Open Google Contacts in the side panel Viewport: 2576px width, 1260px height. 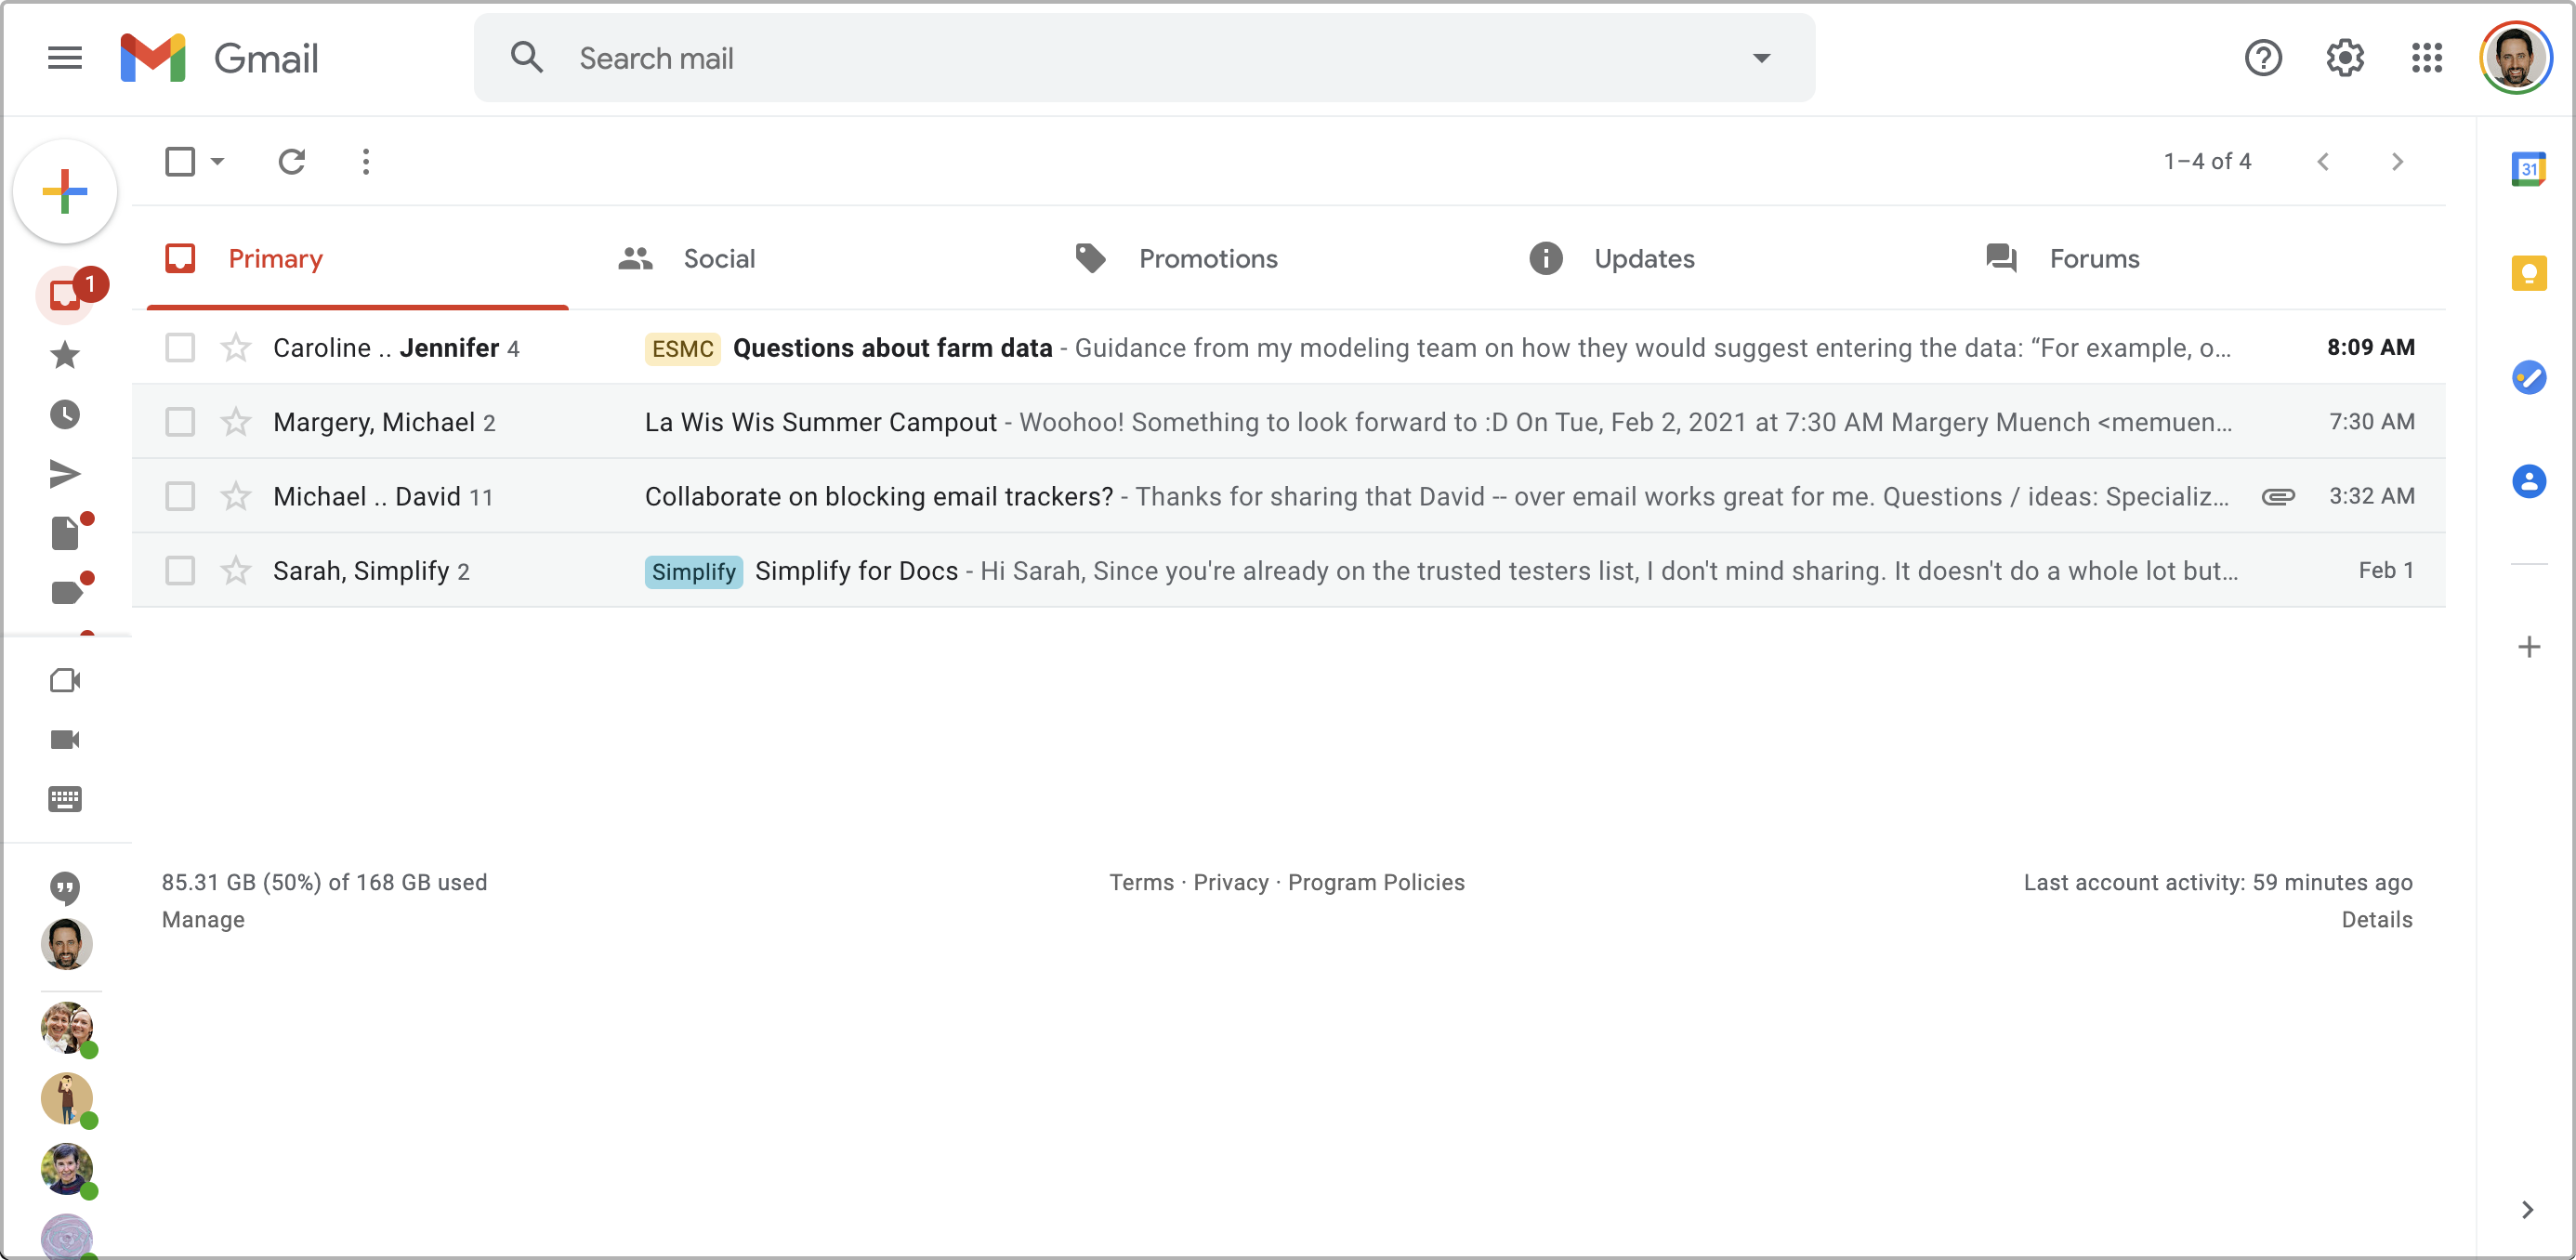[2530, 481]
